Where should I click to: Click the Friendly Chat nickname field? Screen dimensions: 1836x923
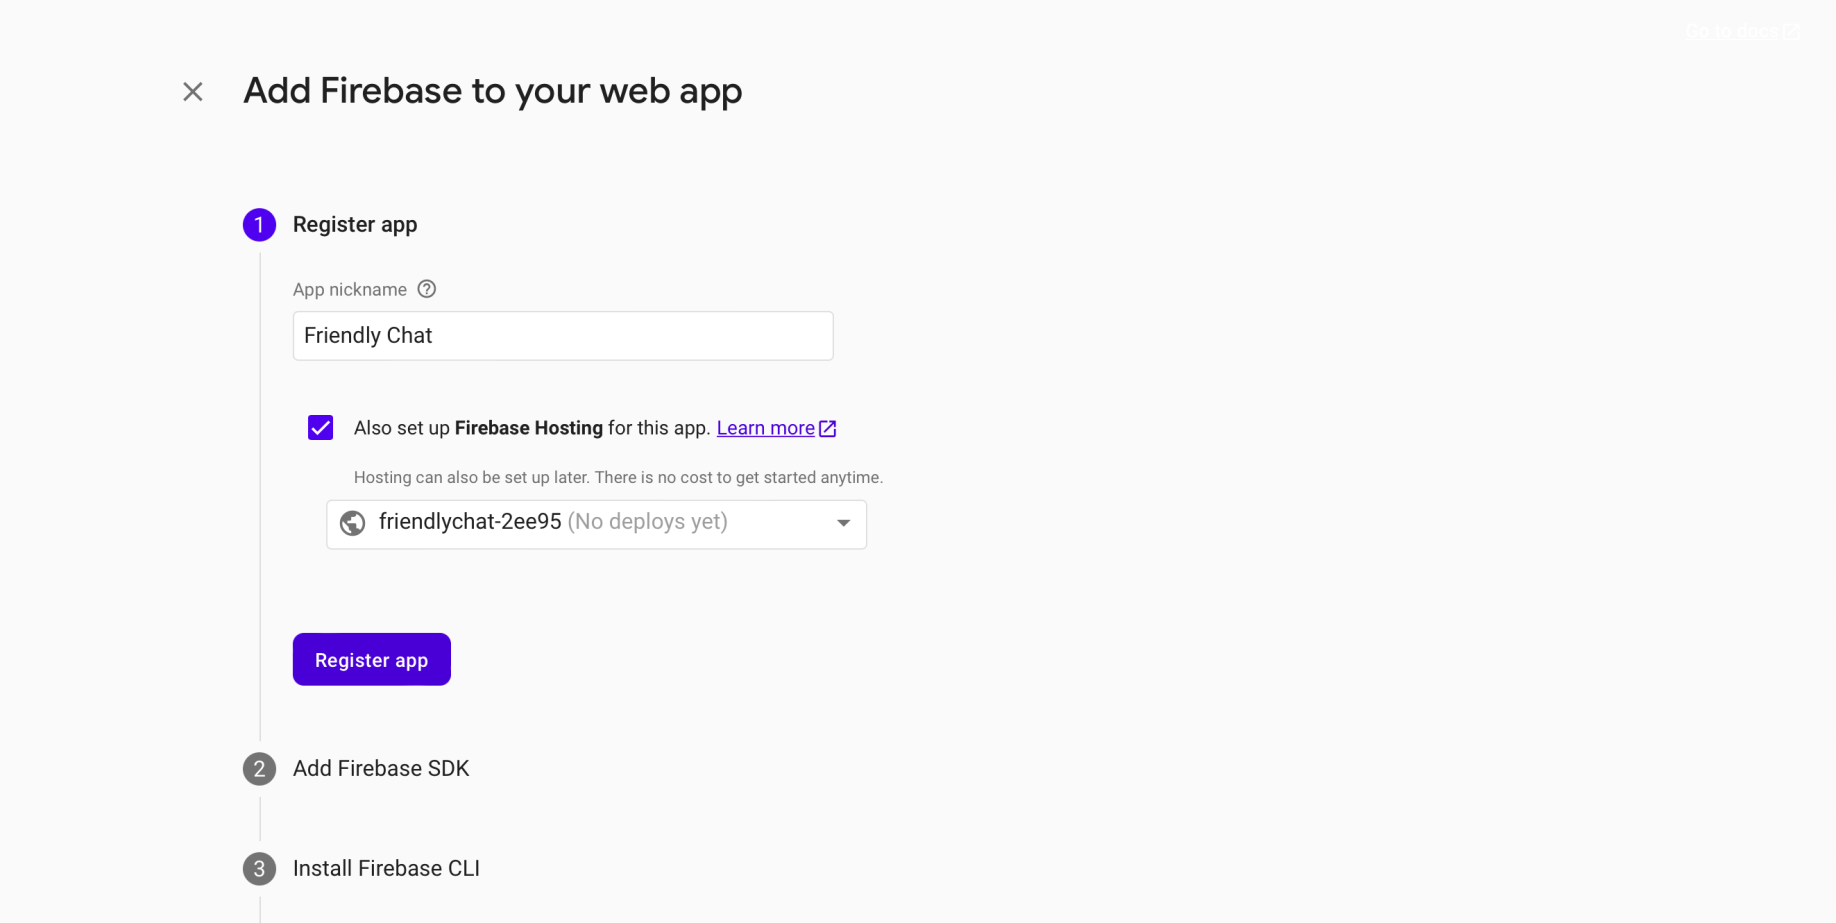[562, 336]
